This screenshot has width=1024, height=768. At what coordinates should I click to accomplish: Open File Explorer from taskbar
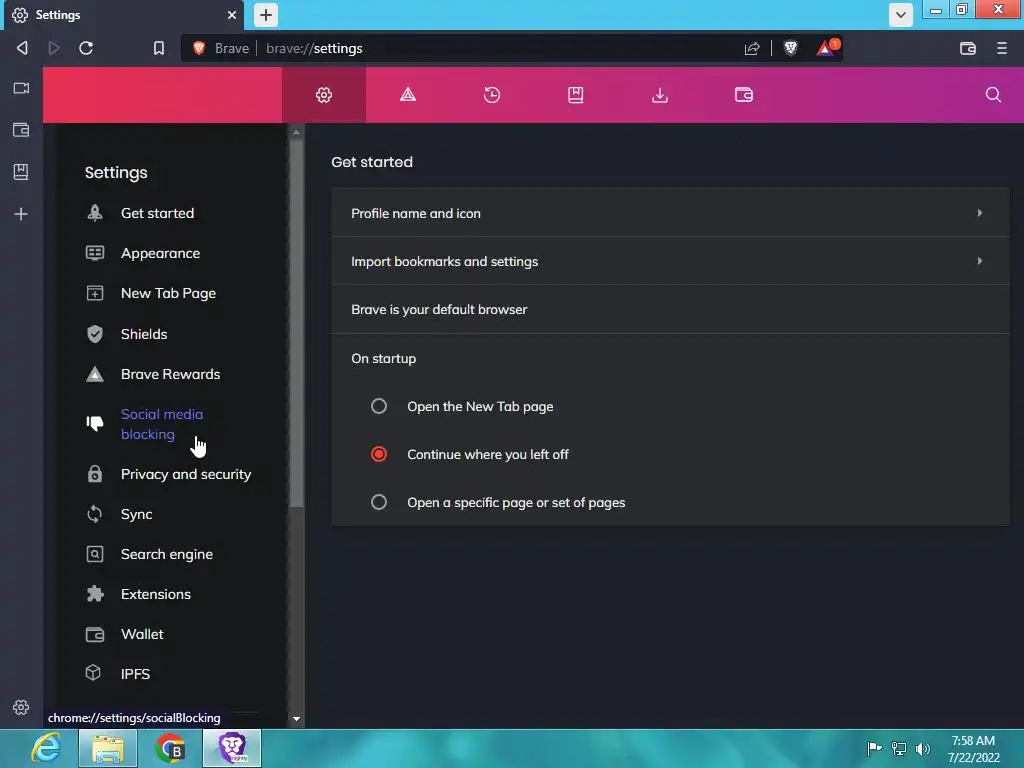tap(108, 748)
